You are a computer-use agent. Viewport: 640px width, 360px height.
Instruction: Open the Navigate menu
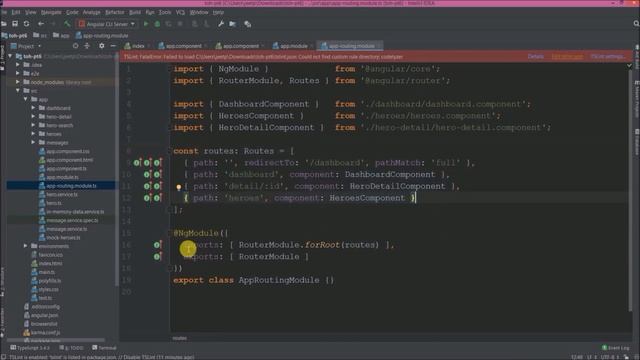pos(51,13)
